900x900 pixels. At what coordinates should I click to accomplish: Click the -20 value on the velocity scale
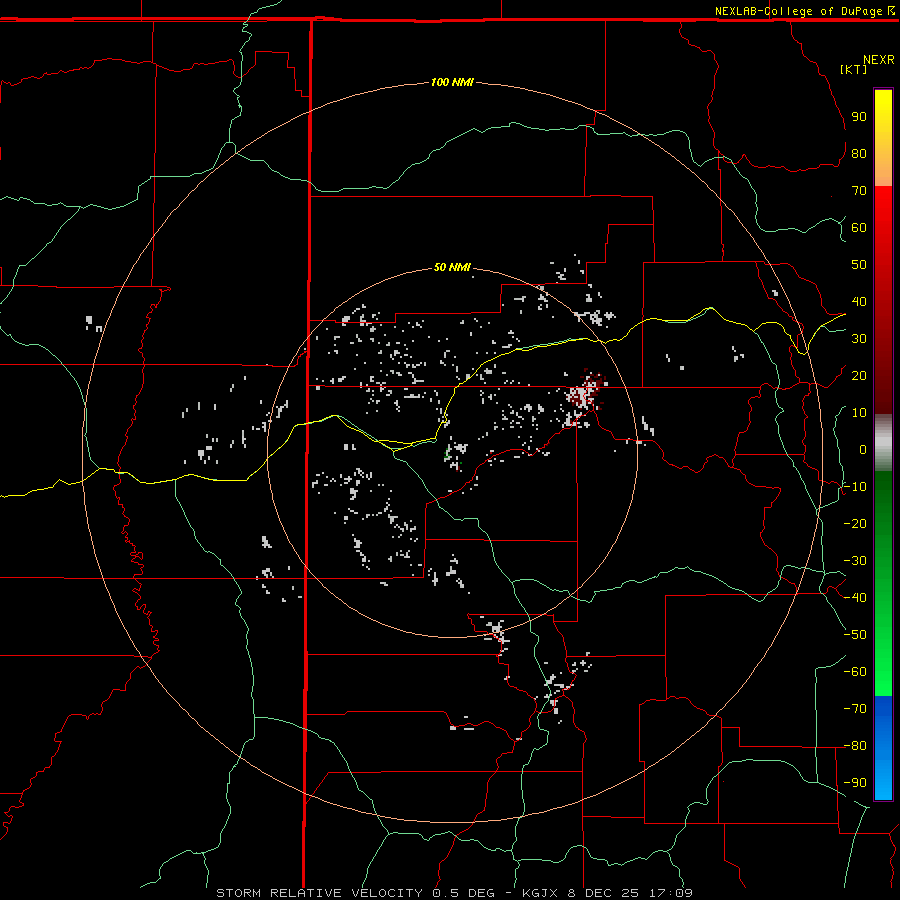(x=855, y=523)
